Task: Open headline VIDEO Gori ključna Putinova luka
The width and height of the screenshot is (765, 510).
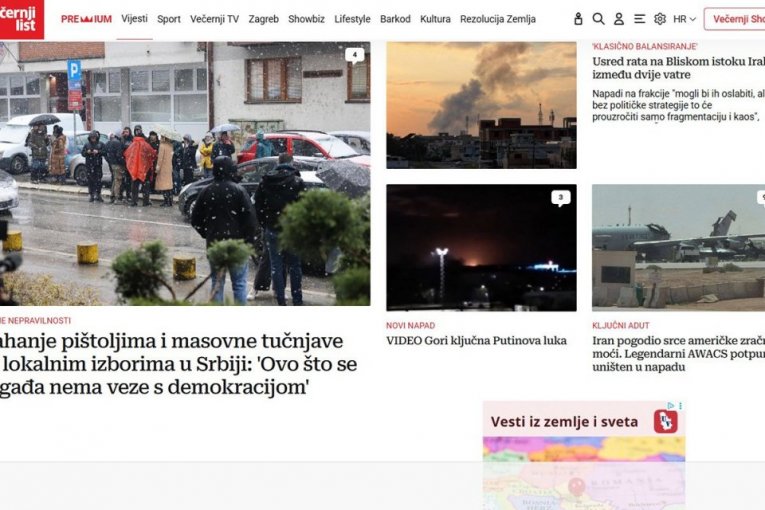Action: coord(476,341)
